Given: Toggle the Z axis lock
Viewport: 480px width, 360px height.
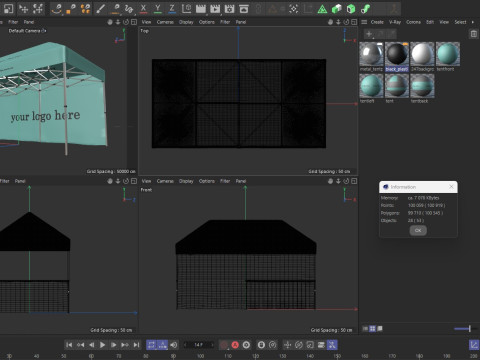Looking at the screenshot, I should 172,9.
